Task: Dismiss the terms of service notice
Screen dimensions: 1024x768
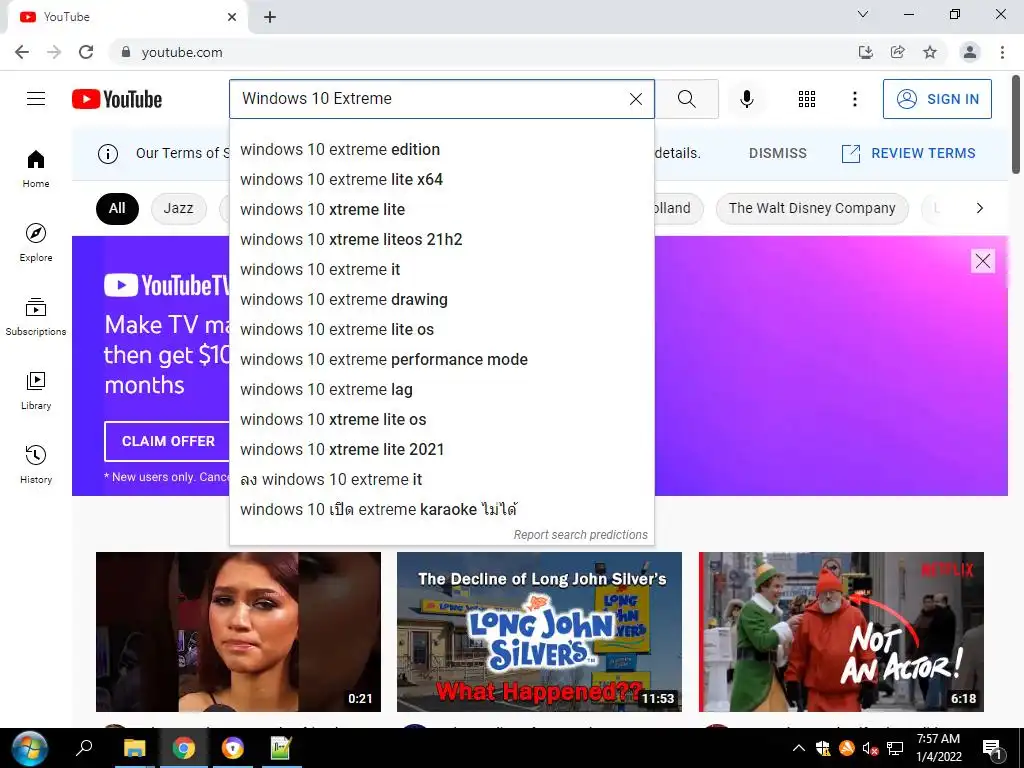Action: point(777,153)
